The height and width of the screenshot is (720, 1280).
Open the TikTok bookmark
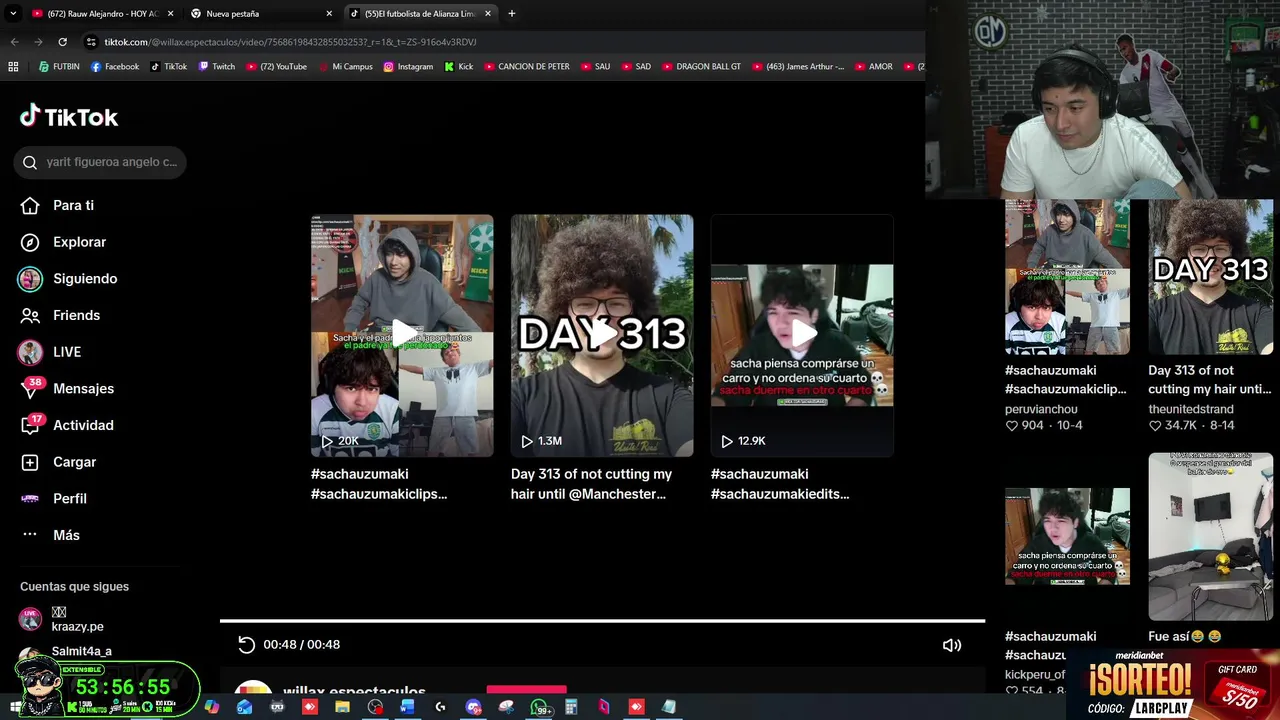[x=169, y=67]
